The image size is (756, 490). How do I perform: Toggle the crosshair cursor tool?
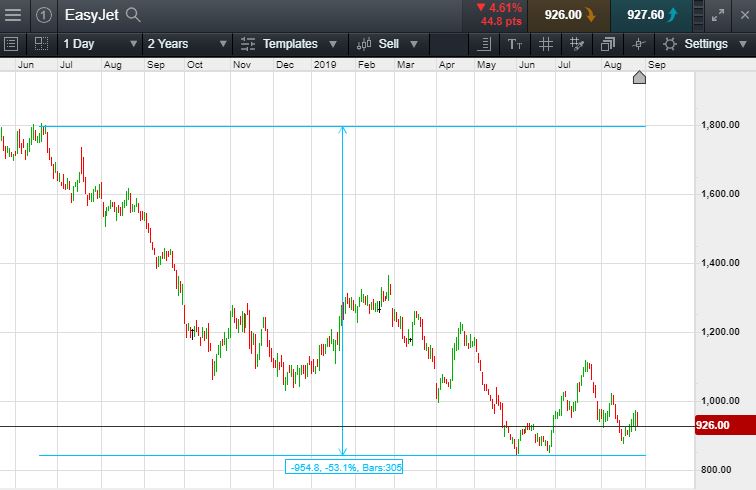[638, 44]
